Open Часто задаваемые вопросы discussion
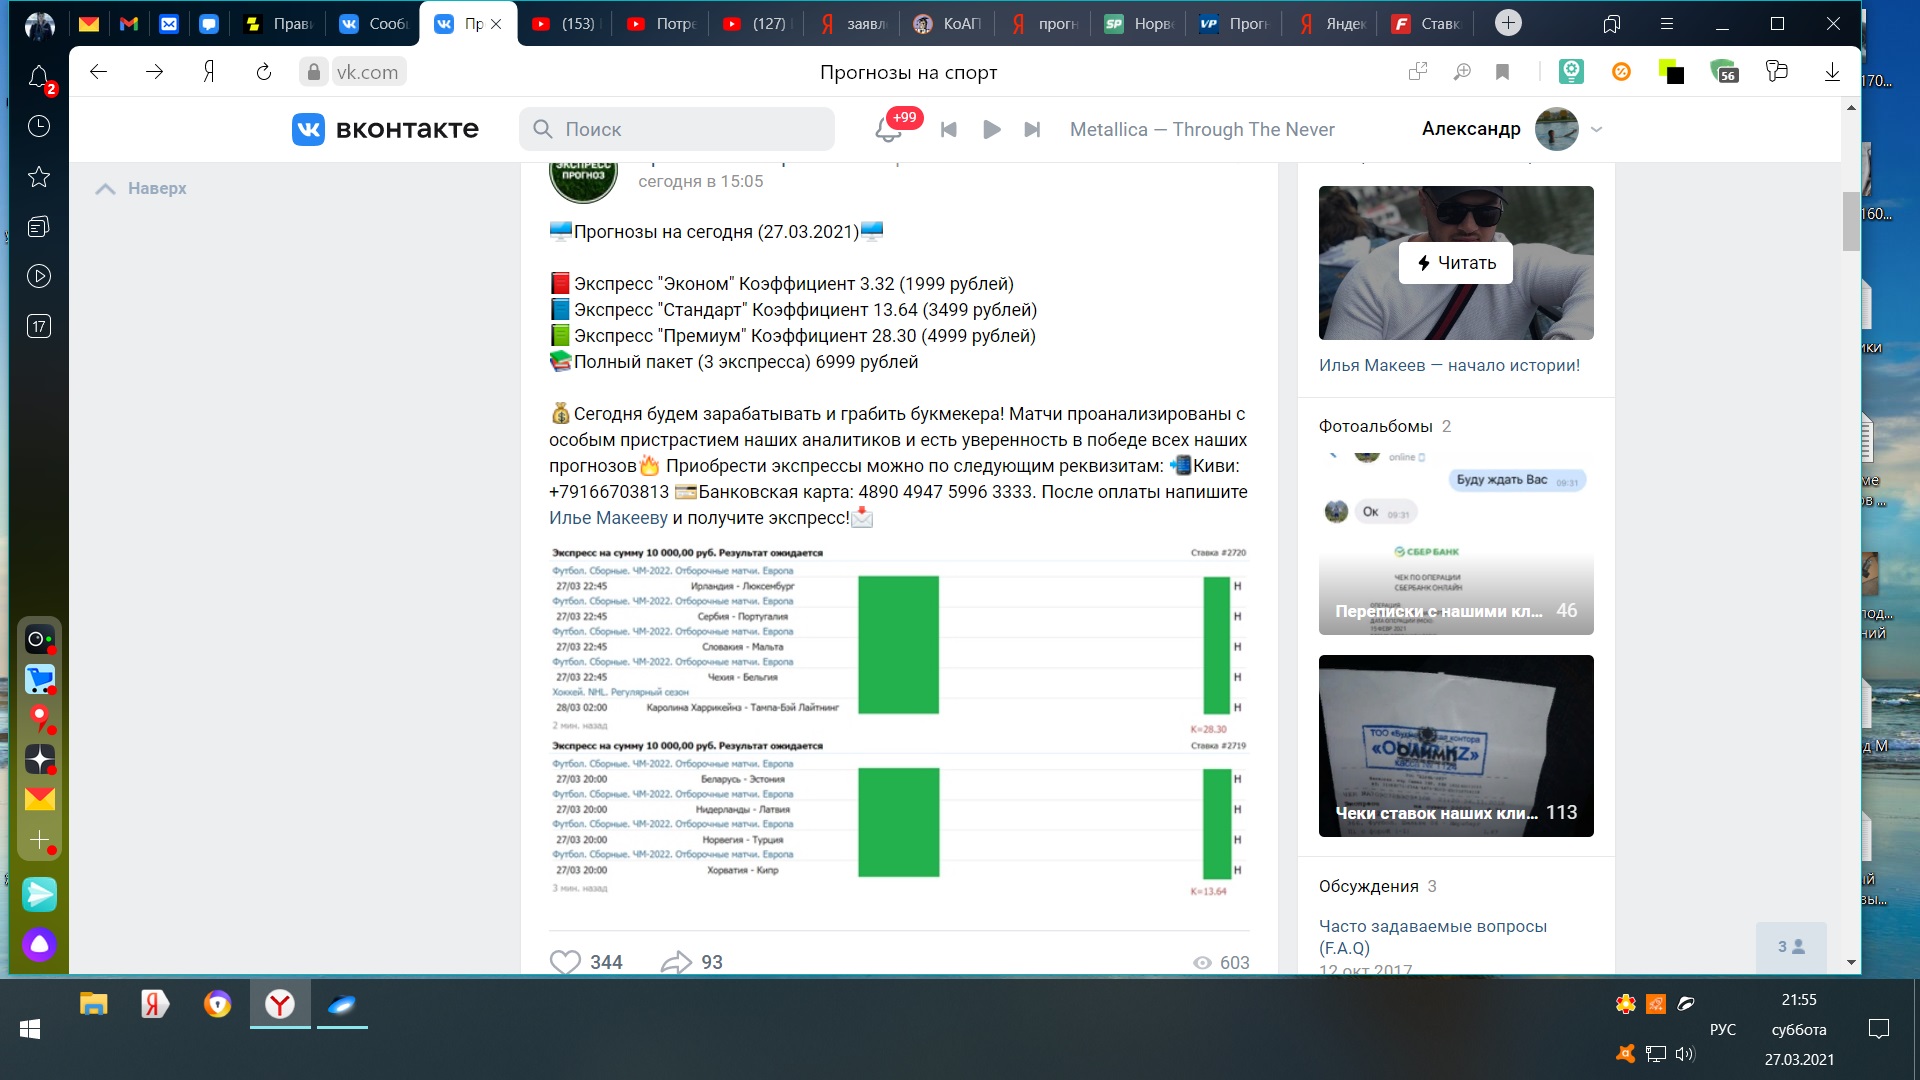Viewport: 1920px width, 1080px height. (x=1433, y=937)
